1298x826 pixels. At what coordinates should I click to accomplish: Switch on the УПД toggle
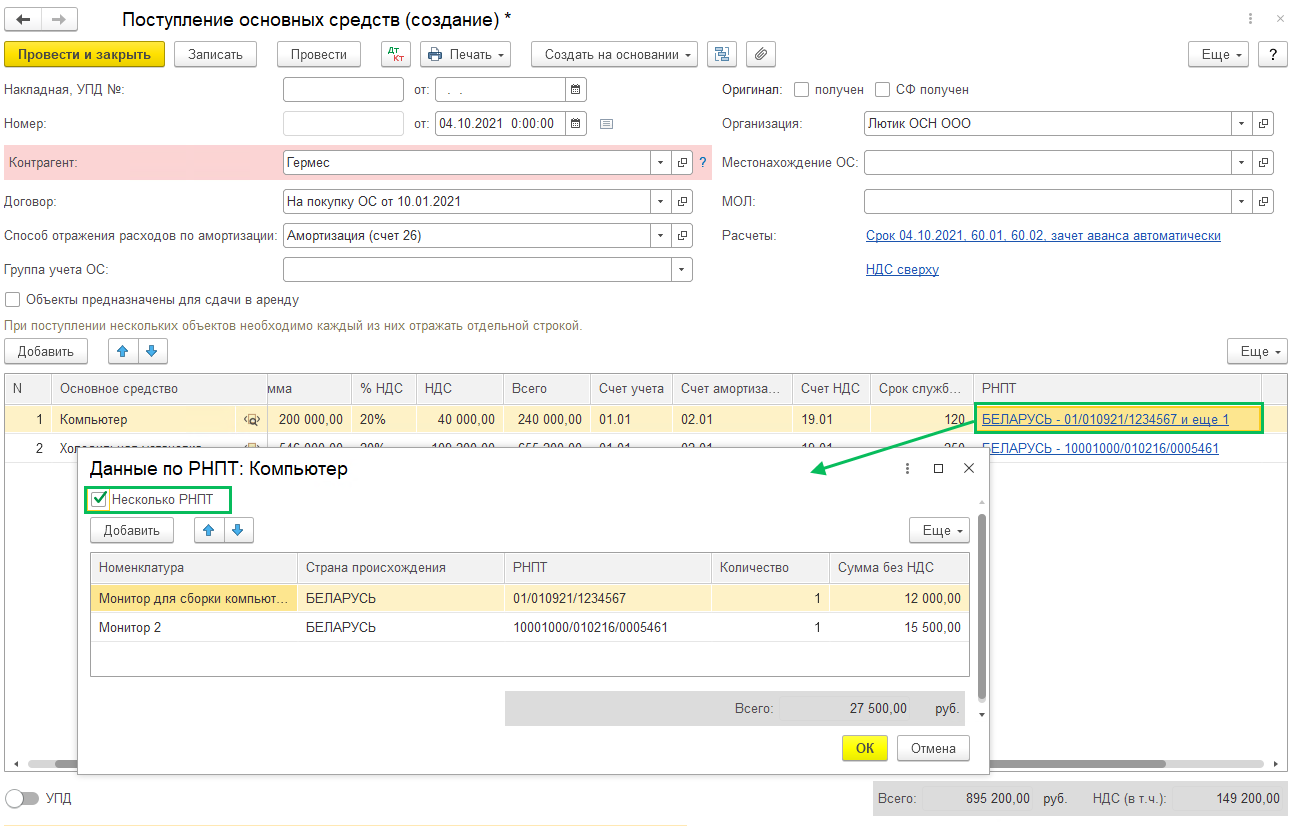[x=21, y=799]
